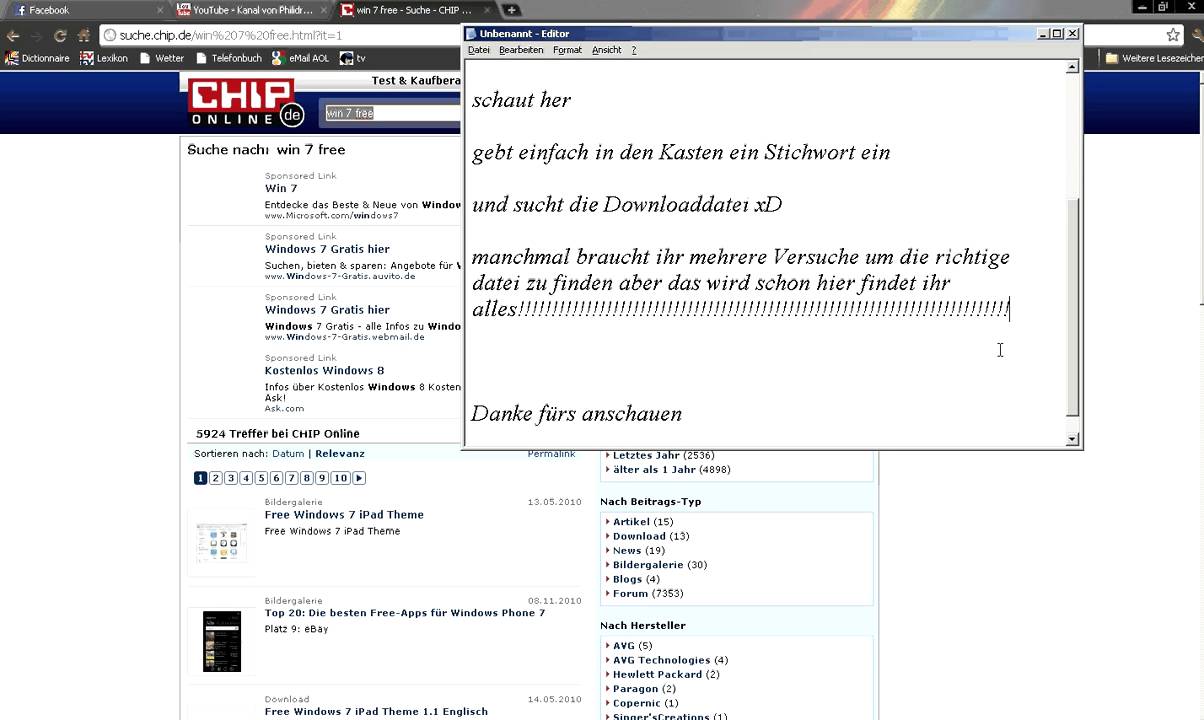Screen dimensions: 1204x720
Task: Filter results by Bildergalerie type
Action: click(648, 565)
